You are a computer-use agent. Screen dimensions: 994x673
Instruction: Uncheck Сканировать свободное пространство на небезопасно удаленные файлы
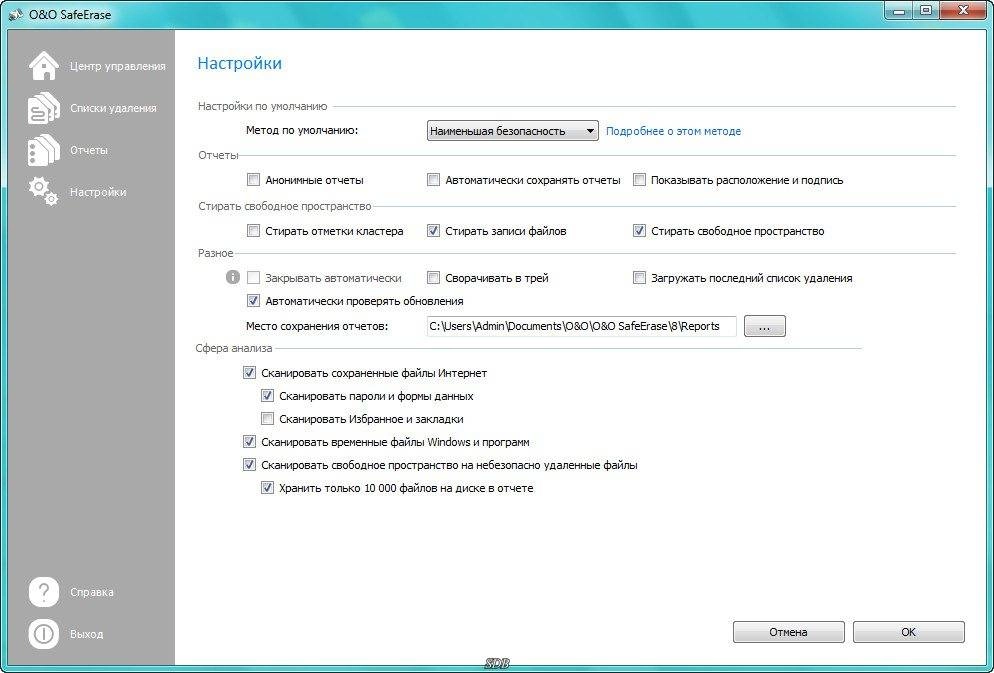pos(249,465)
